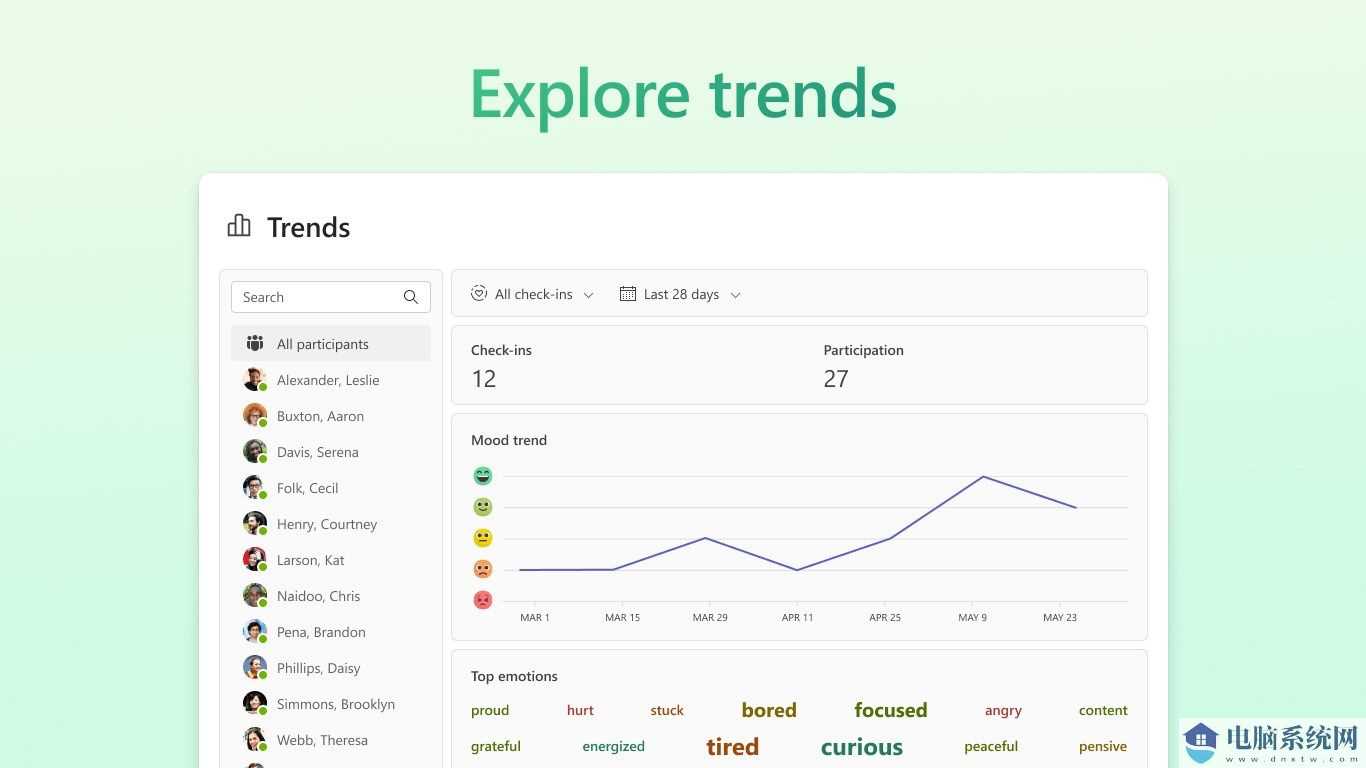Click the calendar icon by Last 28 days
The height and width of the screenshot is (768, 1366).
click(x=628, y=294)
